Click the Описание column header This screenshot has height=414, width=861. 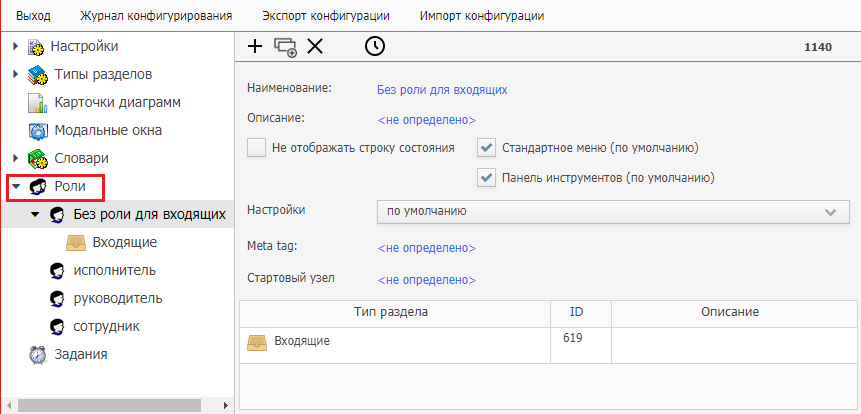(734, 312)
